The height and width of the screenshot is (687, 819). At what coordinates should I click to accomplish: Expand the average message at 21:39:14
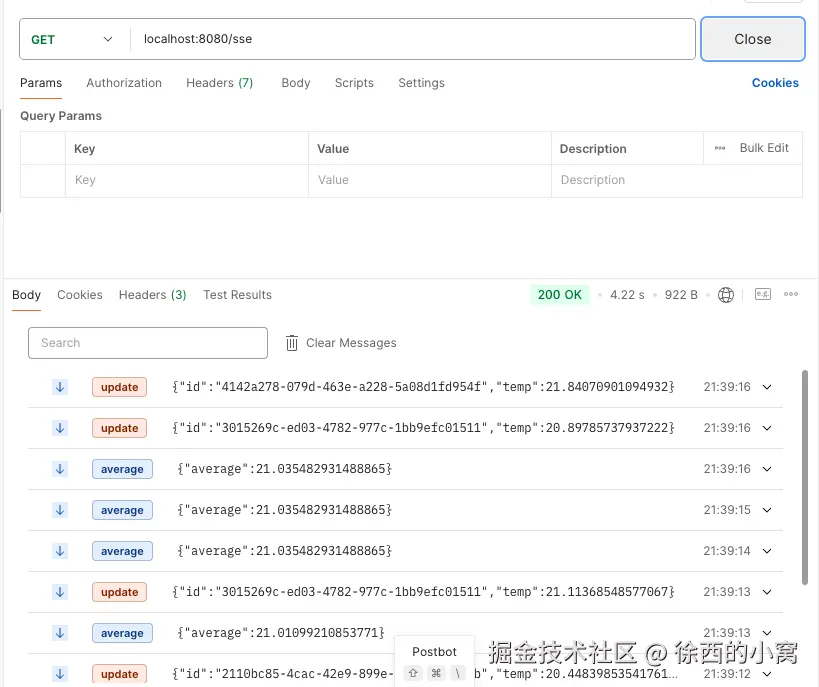coord(767,551)
